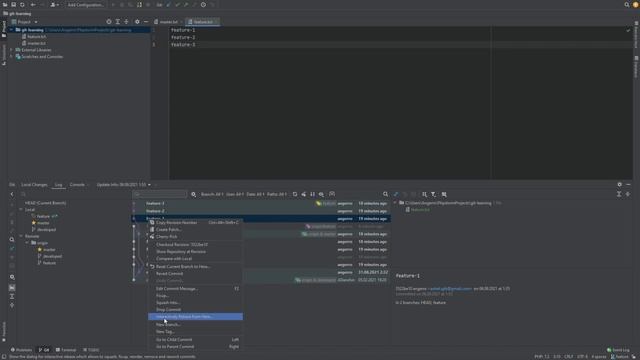The image size is (640, 360).
Task: Click Synchronize reload icon in toolbar
Action: click(x=22, y=5)
